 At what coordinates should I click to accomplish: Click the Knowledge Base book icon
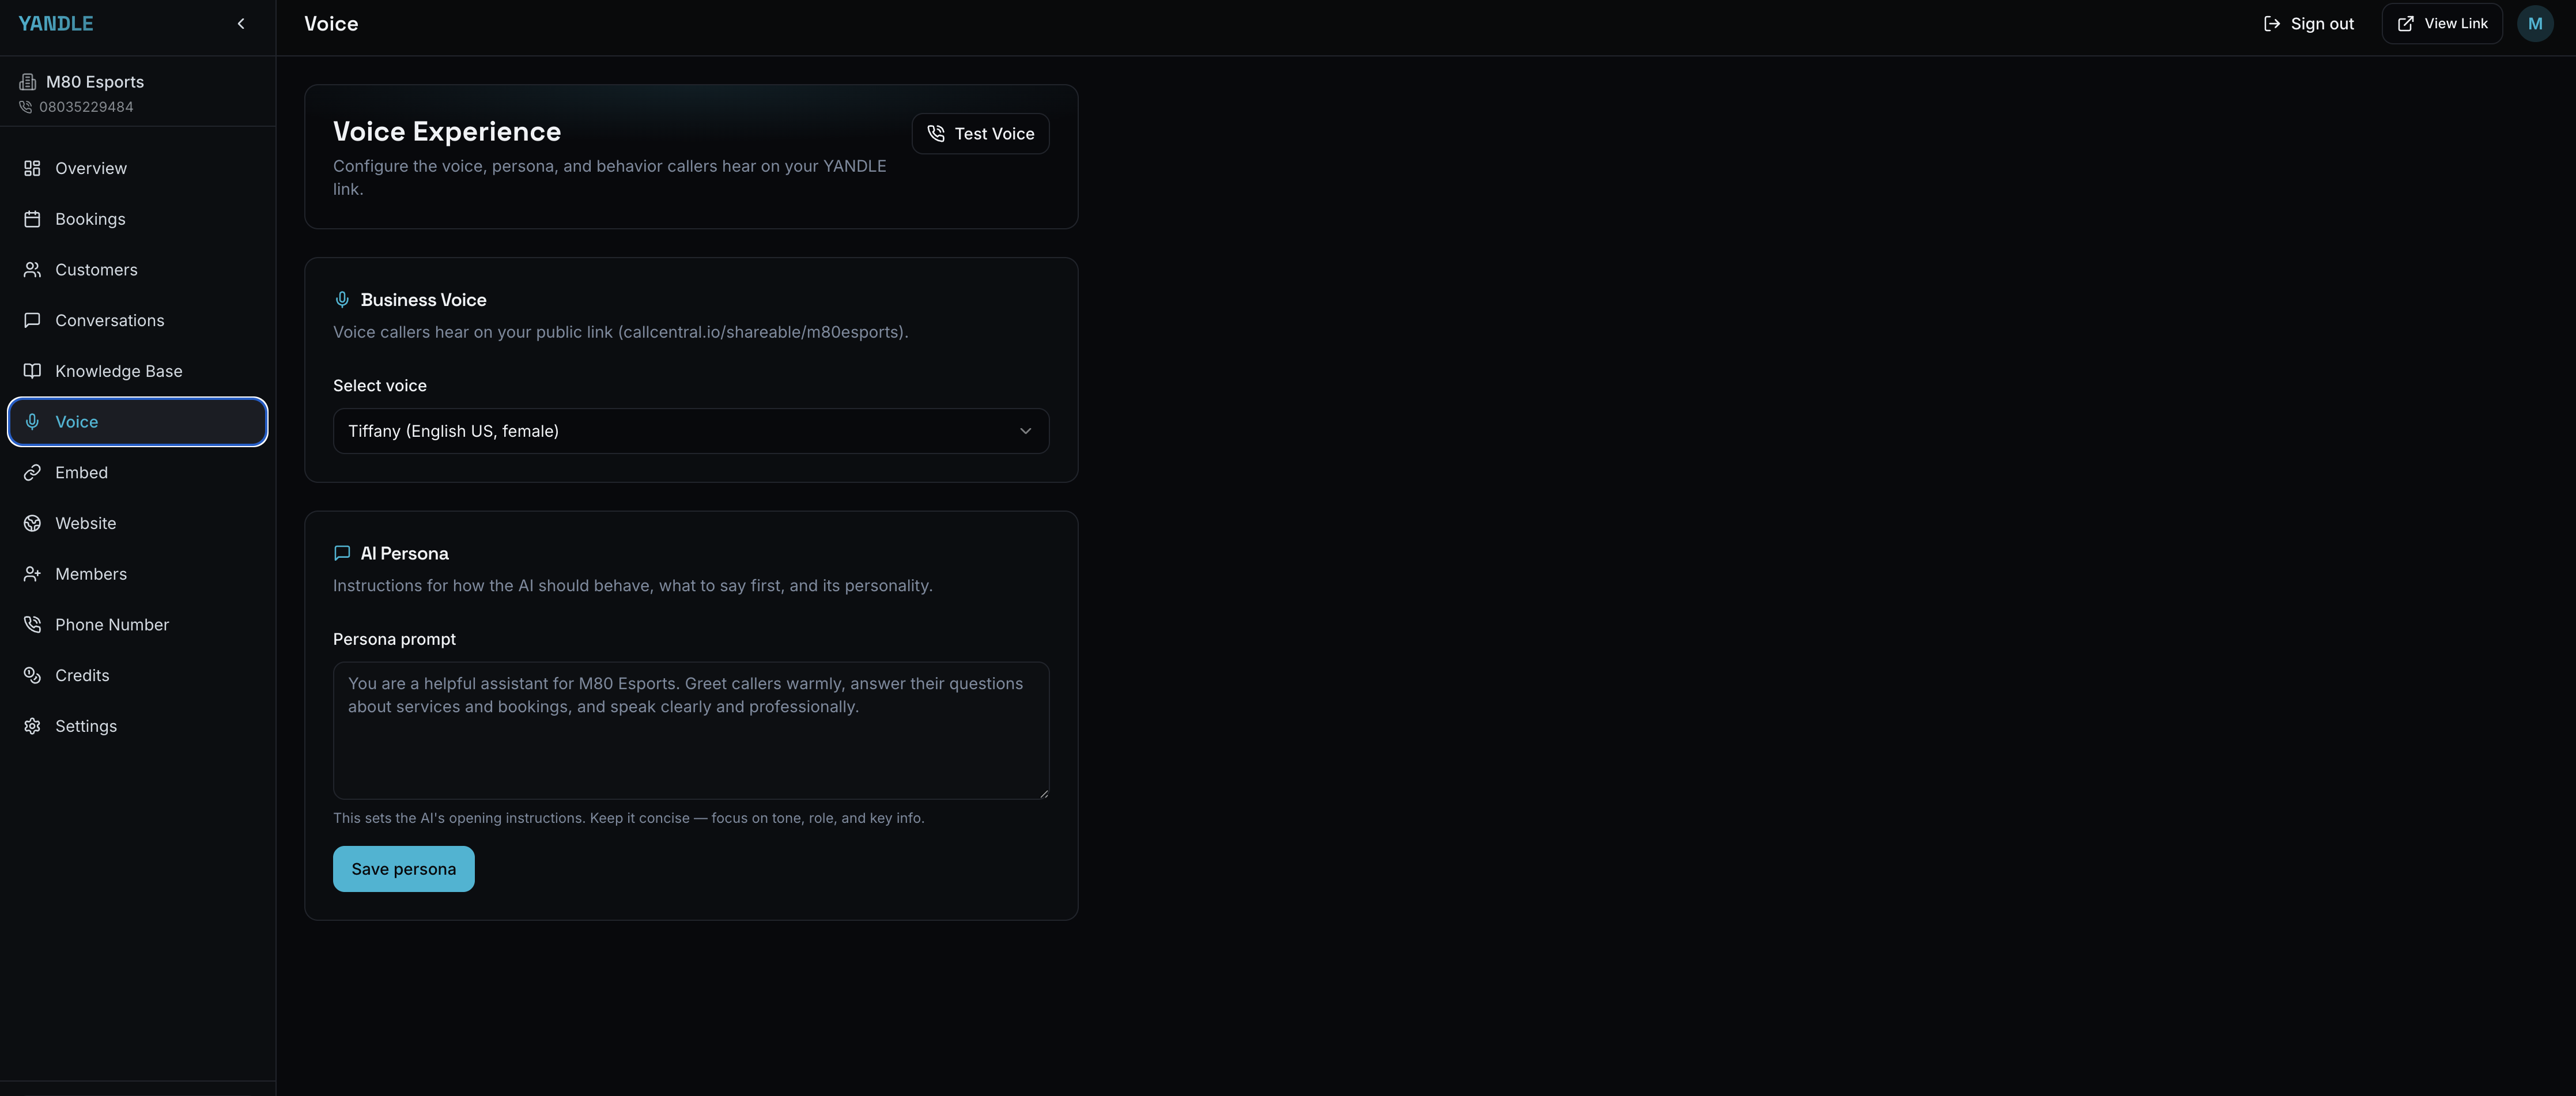click(32, 371)
